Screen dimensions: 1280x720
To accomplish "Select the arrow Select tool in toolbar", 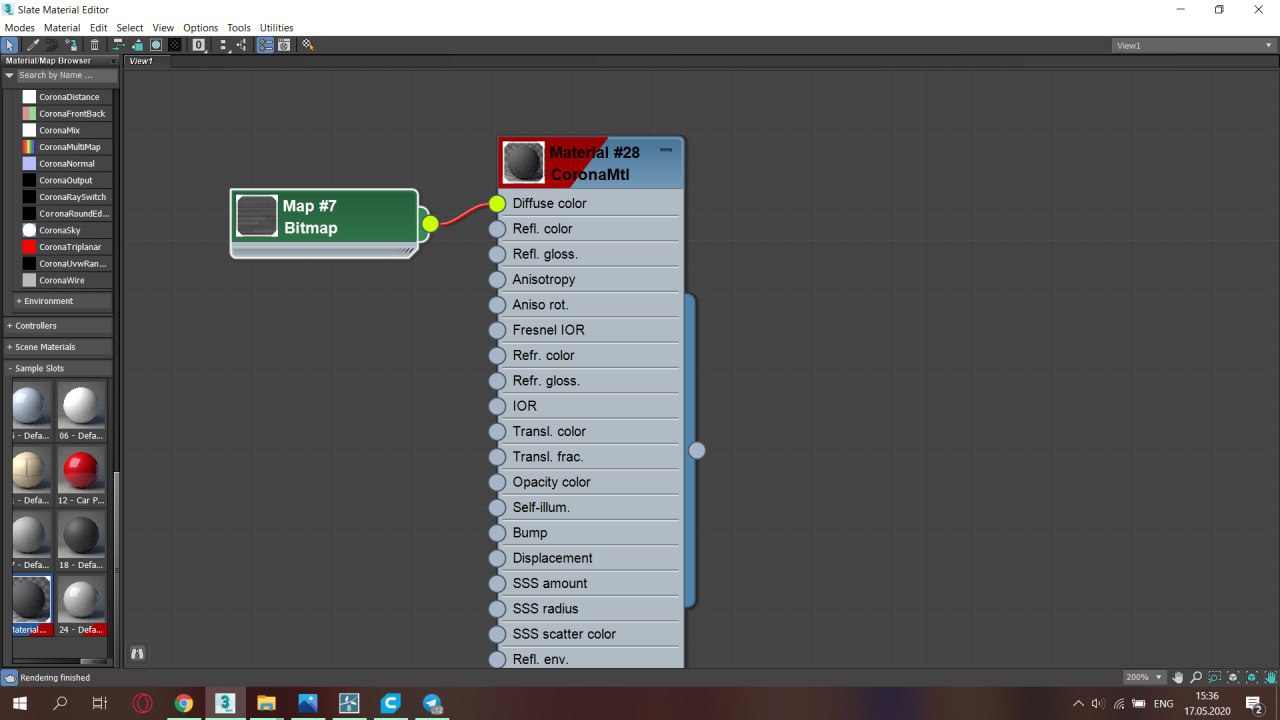I will 9,45.
